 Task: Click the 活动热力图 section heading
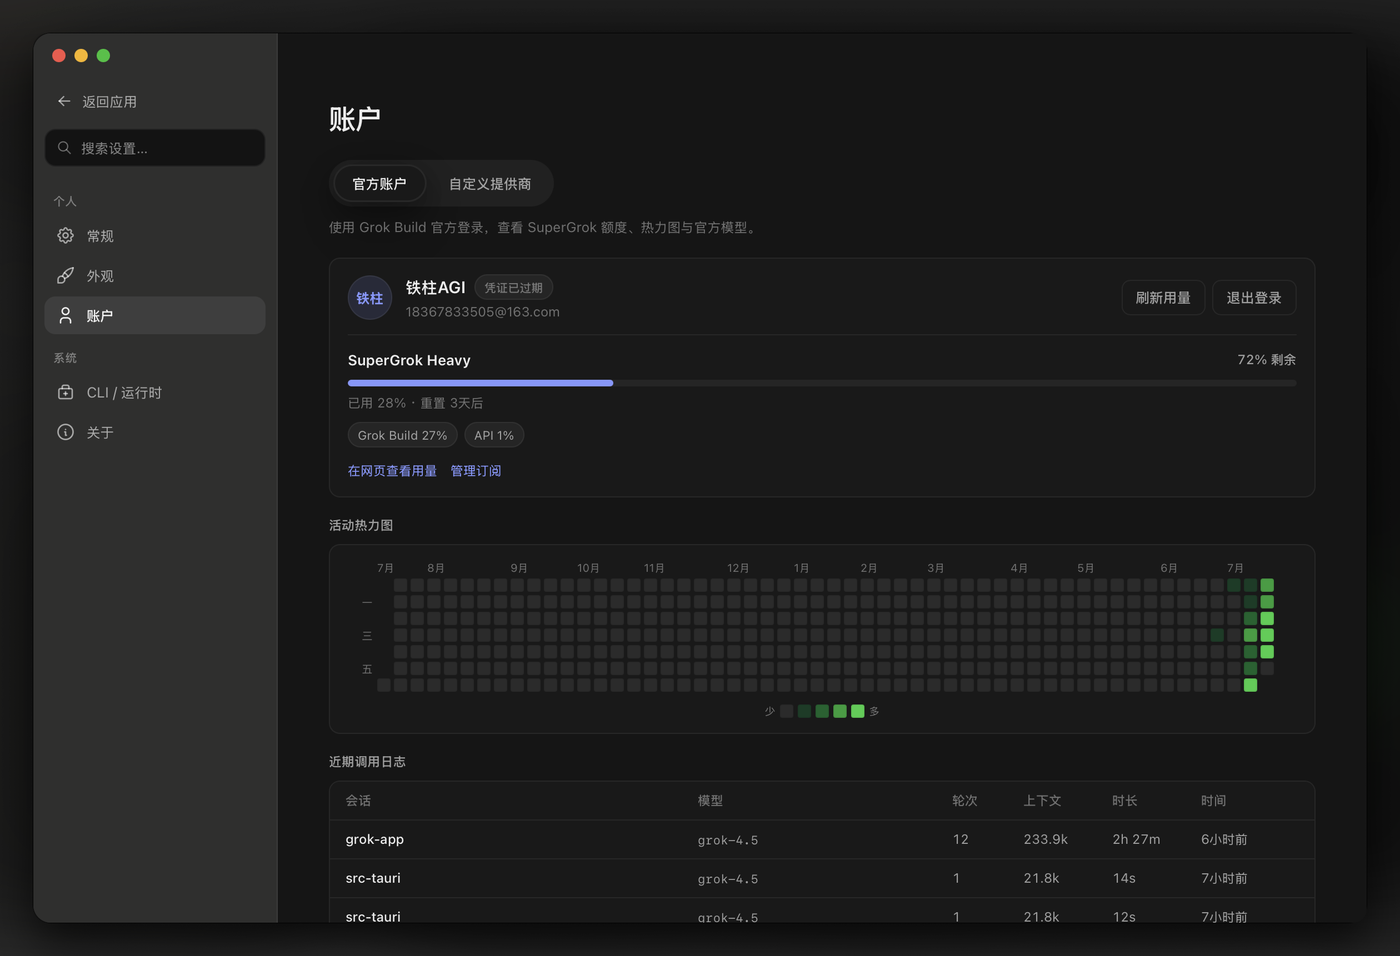[361, 525]
